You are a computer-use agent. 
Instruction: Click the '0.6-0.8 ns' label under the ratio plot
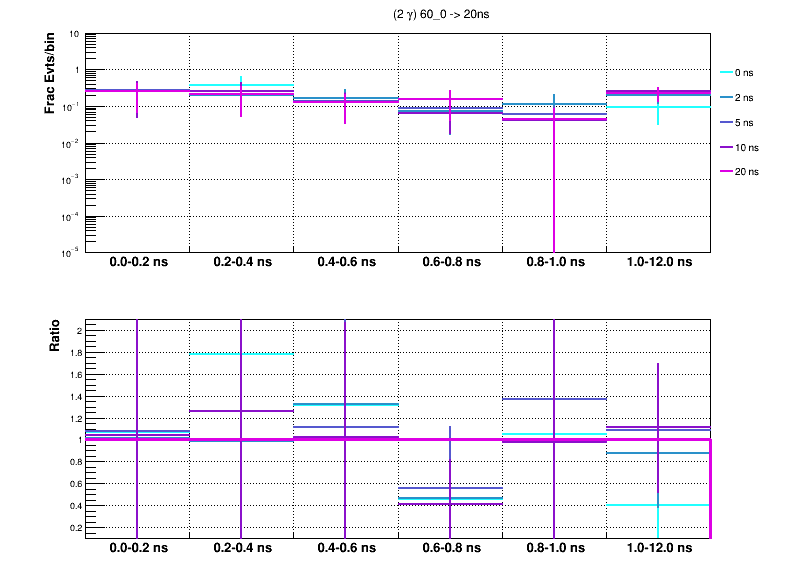point(450,549)
